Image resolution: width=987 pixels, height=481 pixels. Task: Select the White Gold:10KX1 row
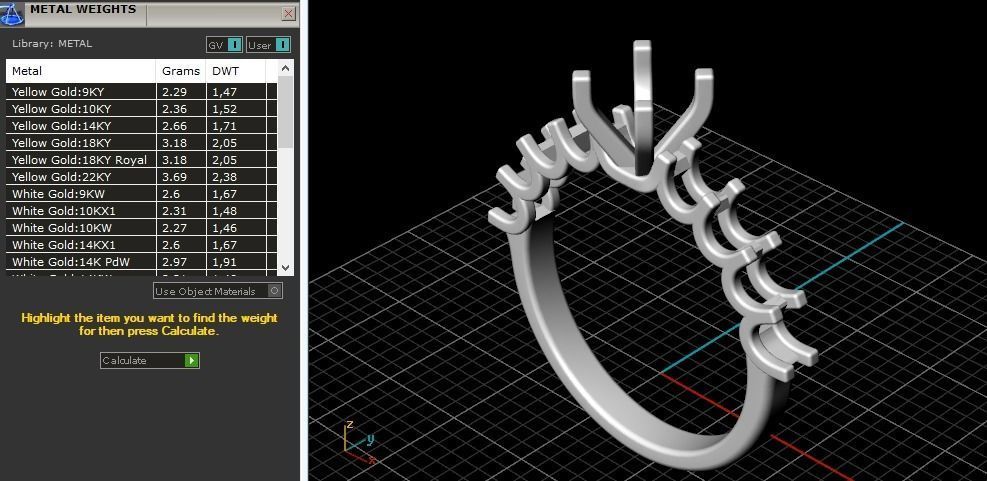point(142,211)
